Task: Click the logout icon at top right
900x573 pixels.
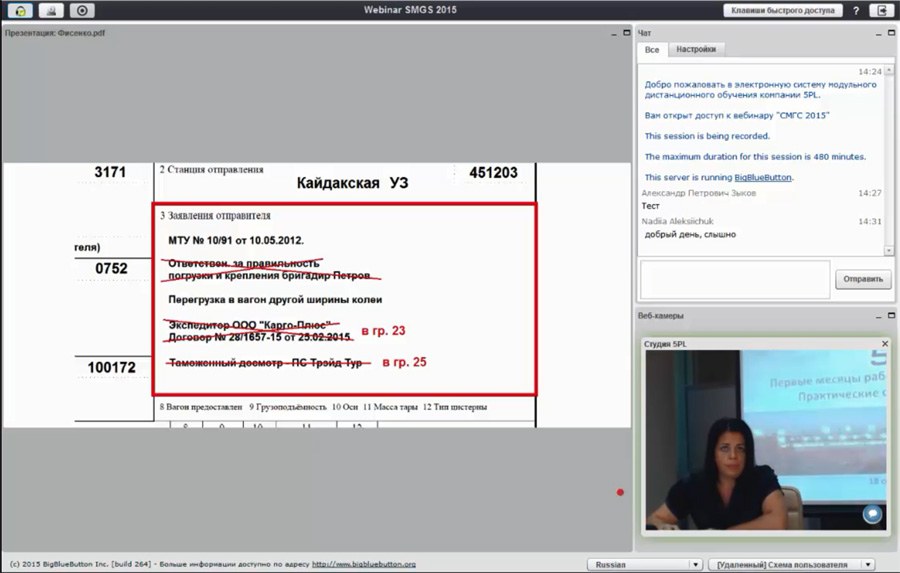Action: click(883, 10)
